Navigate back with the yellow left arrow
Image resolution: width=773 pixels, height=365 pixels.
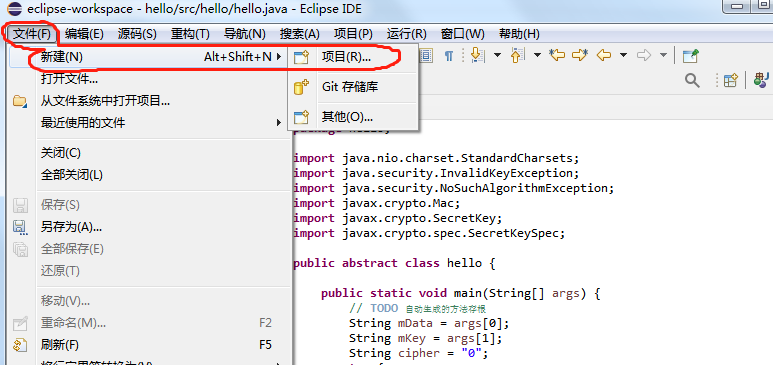tap(604, 55)
